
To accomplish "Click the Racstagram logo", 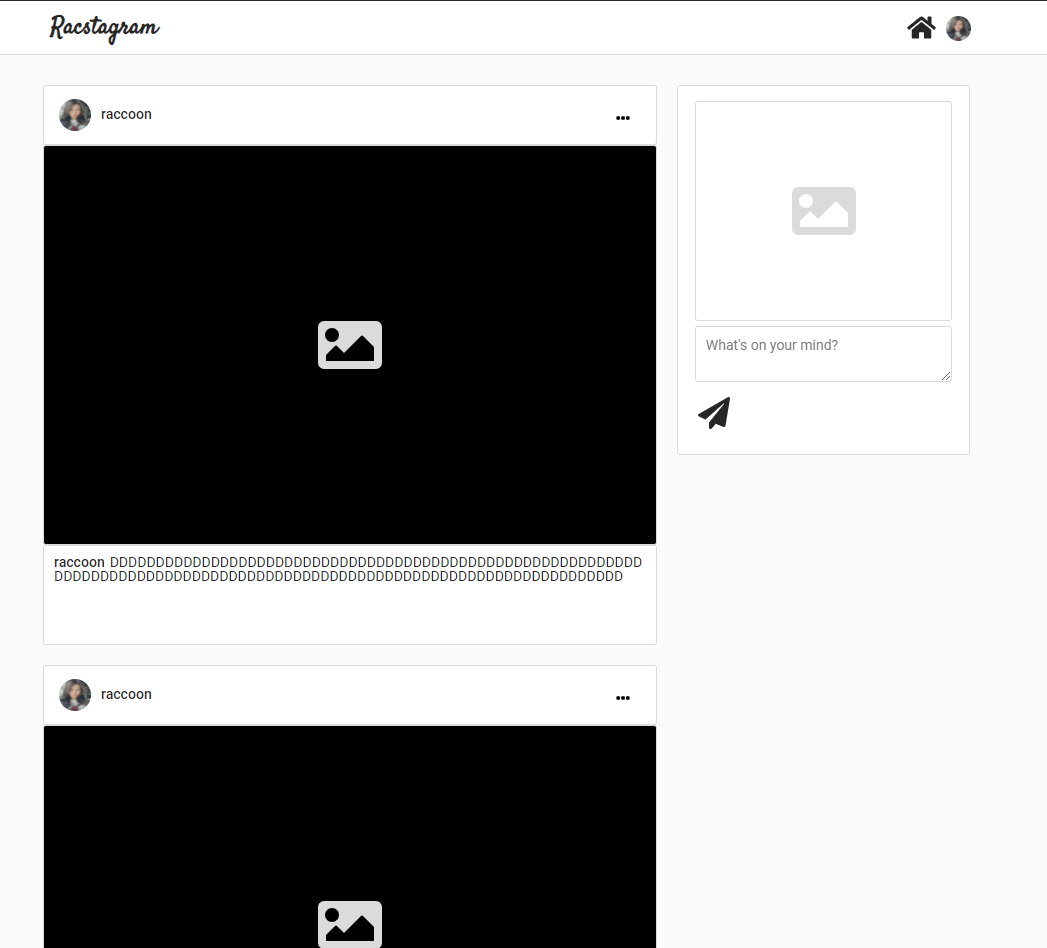I will point(104,28).
